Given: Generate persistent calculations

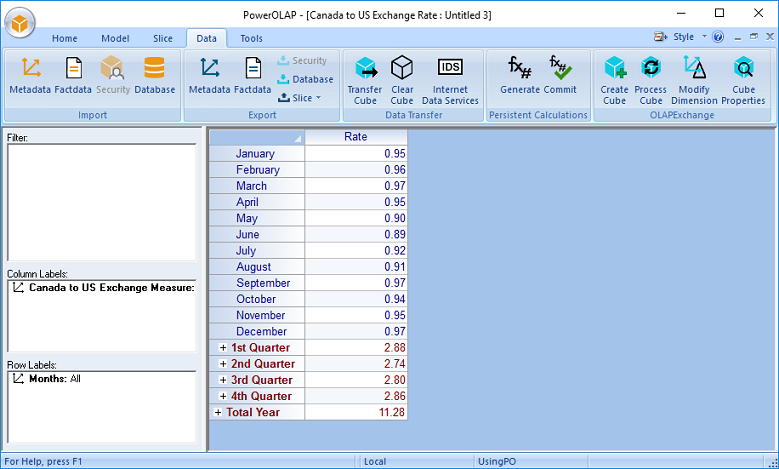Looking at the screenshot, I should [520, 75].
